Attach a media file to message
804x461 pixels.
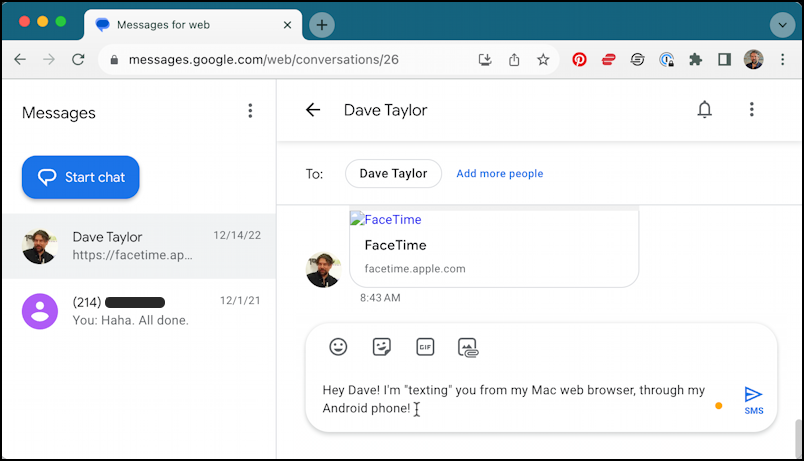point(468,347)
